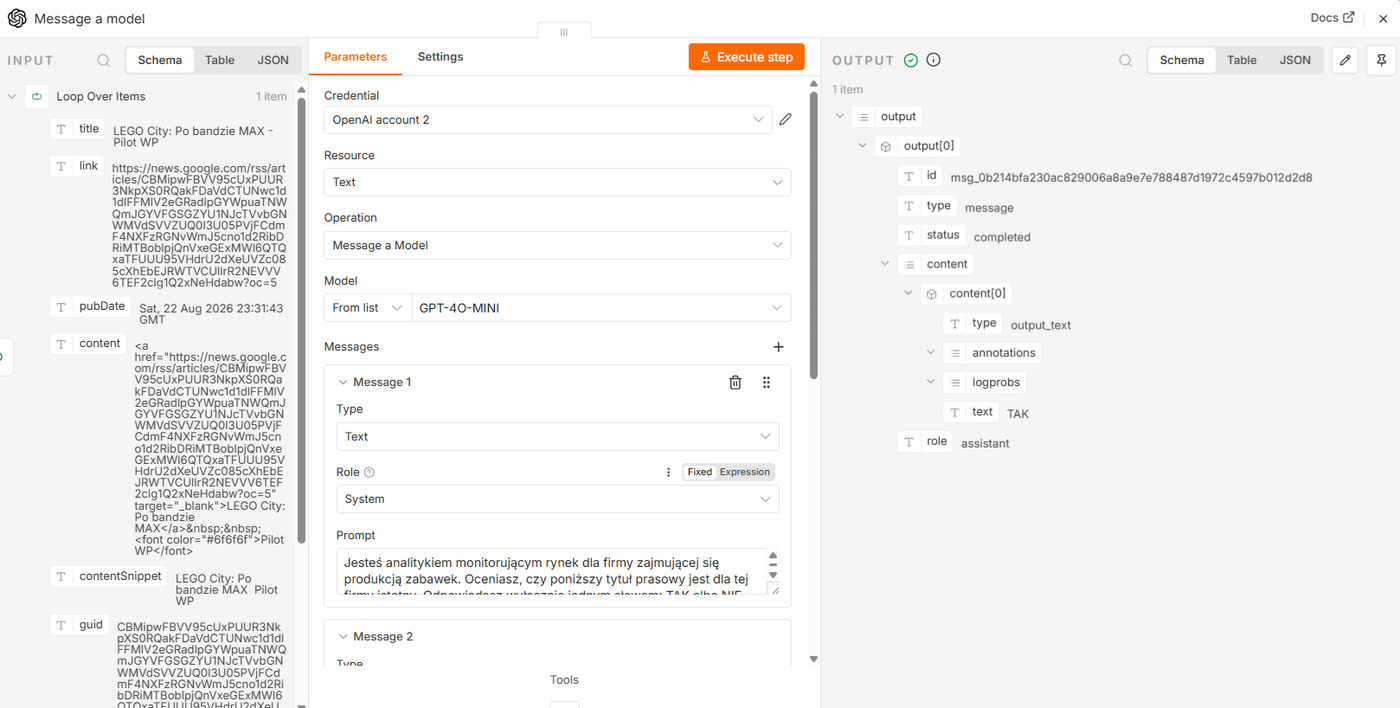Open the Message 1 Type dropdown
This screenshot has width=1400, height=708.
tap(557, 437)
